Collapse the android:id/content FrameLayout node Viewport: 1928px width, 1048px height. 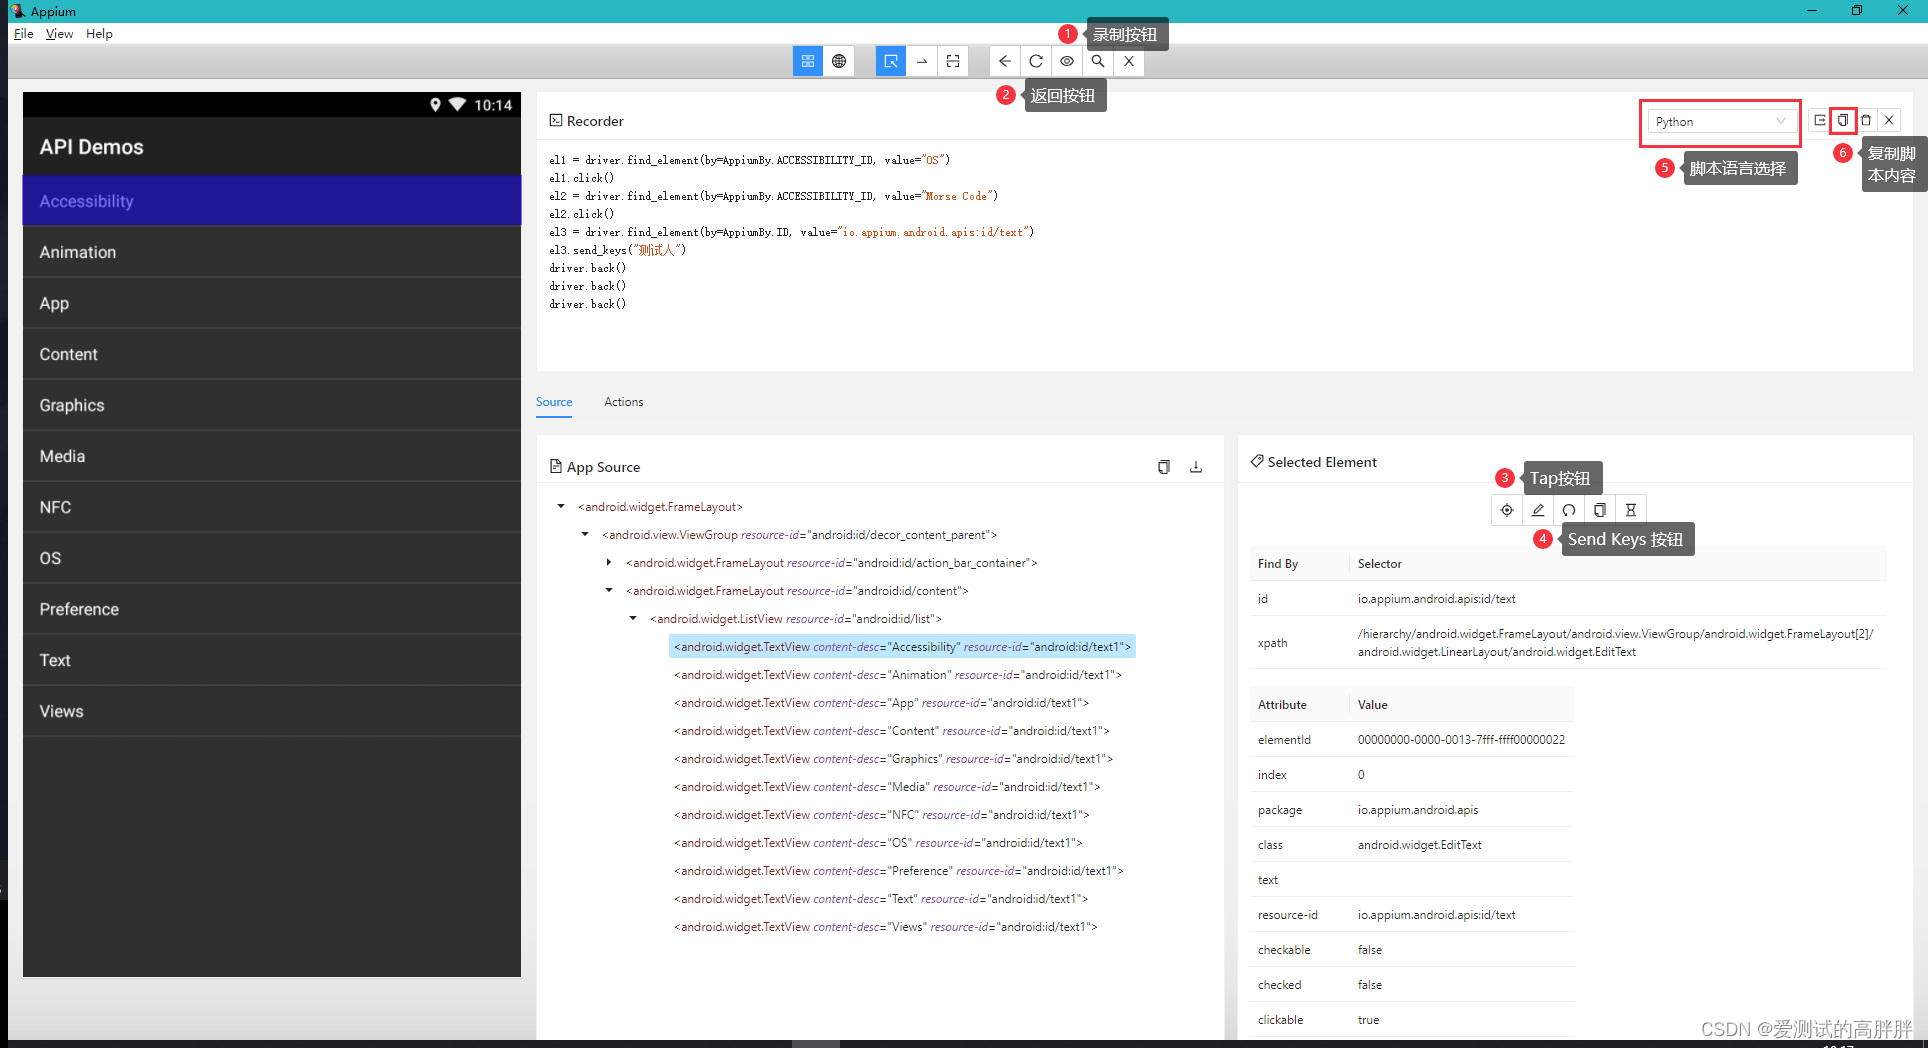click(609, 591)
